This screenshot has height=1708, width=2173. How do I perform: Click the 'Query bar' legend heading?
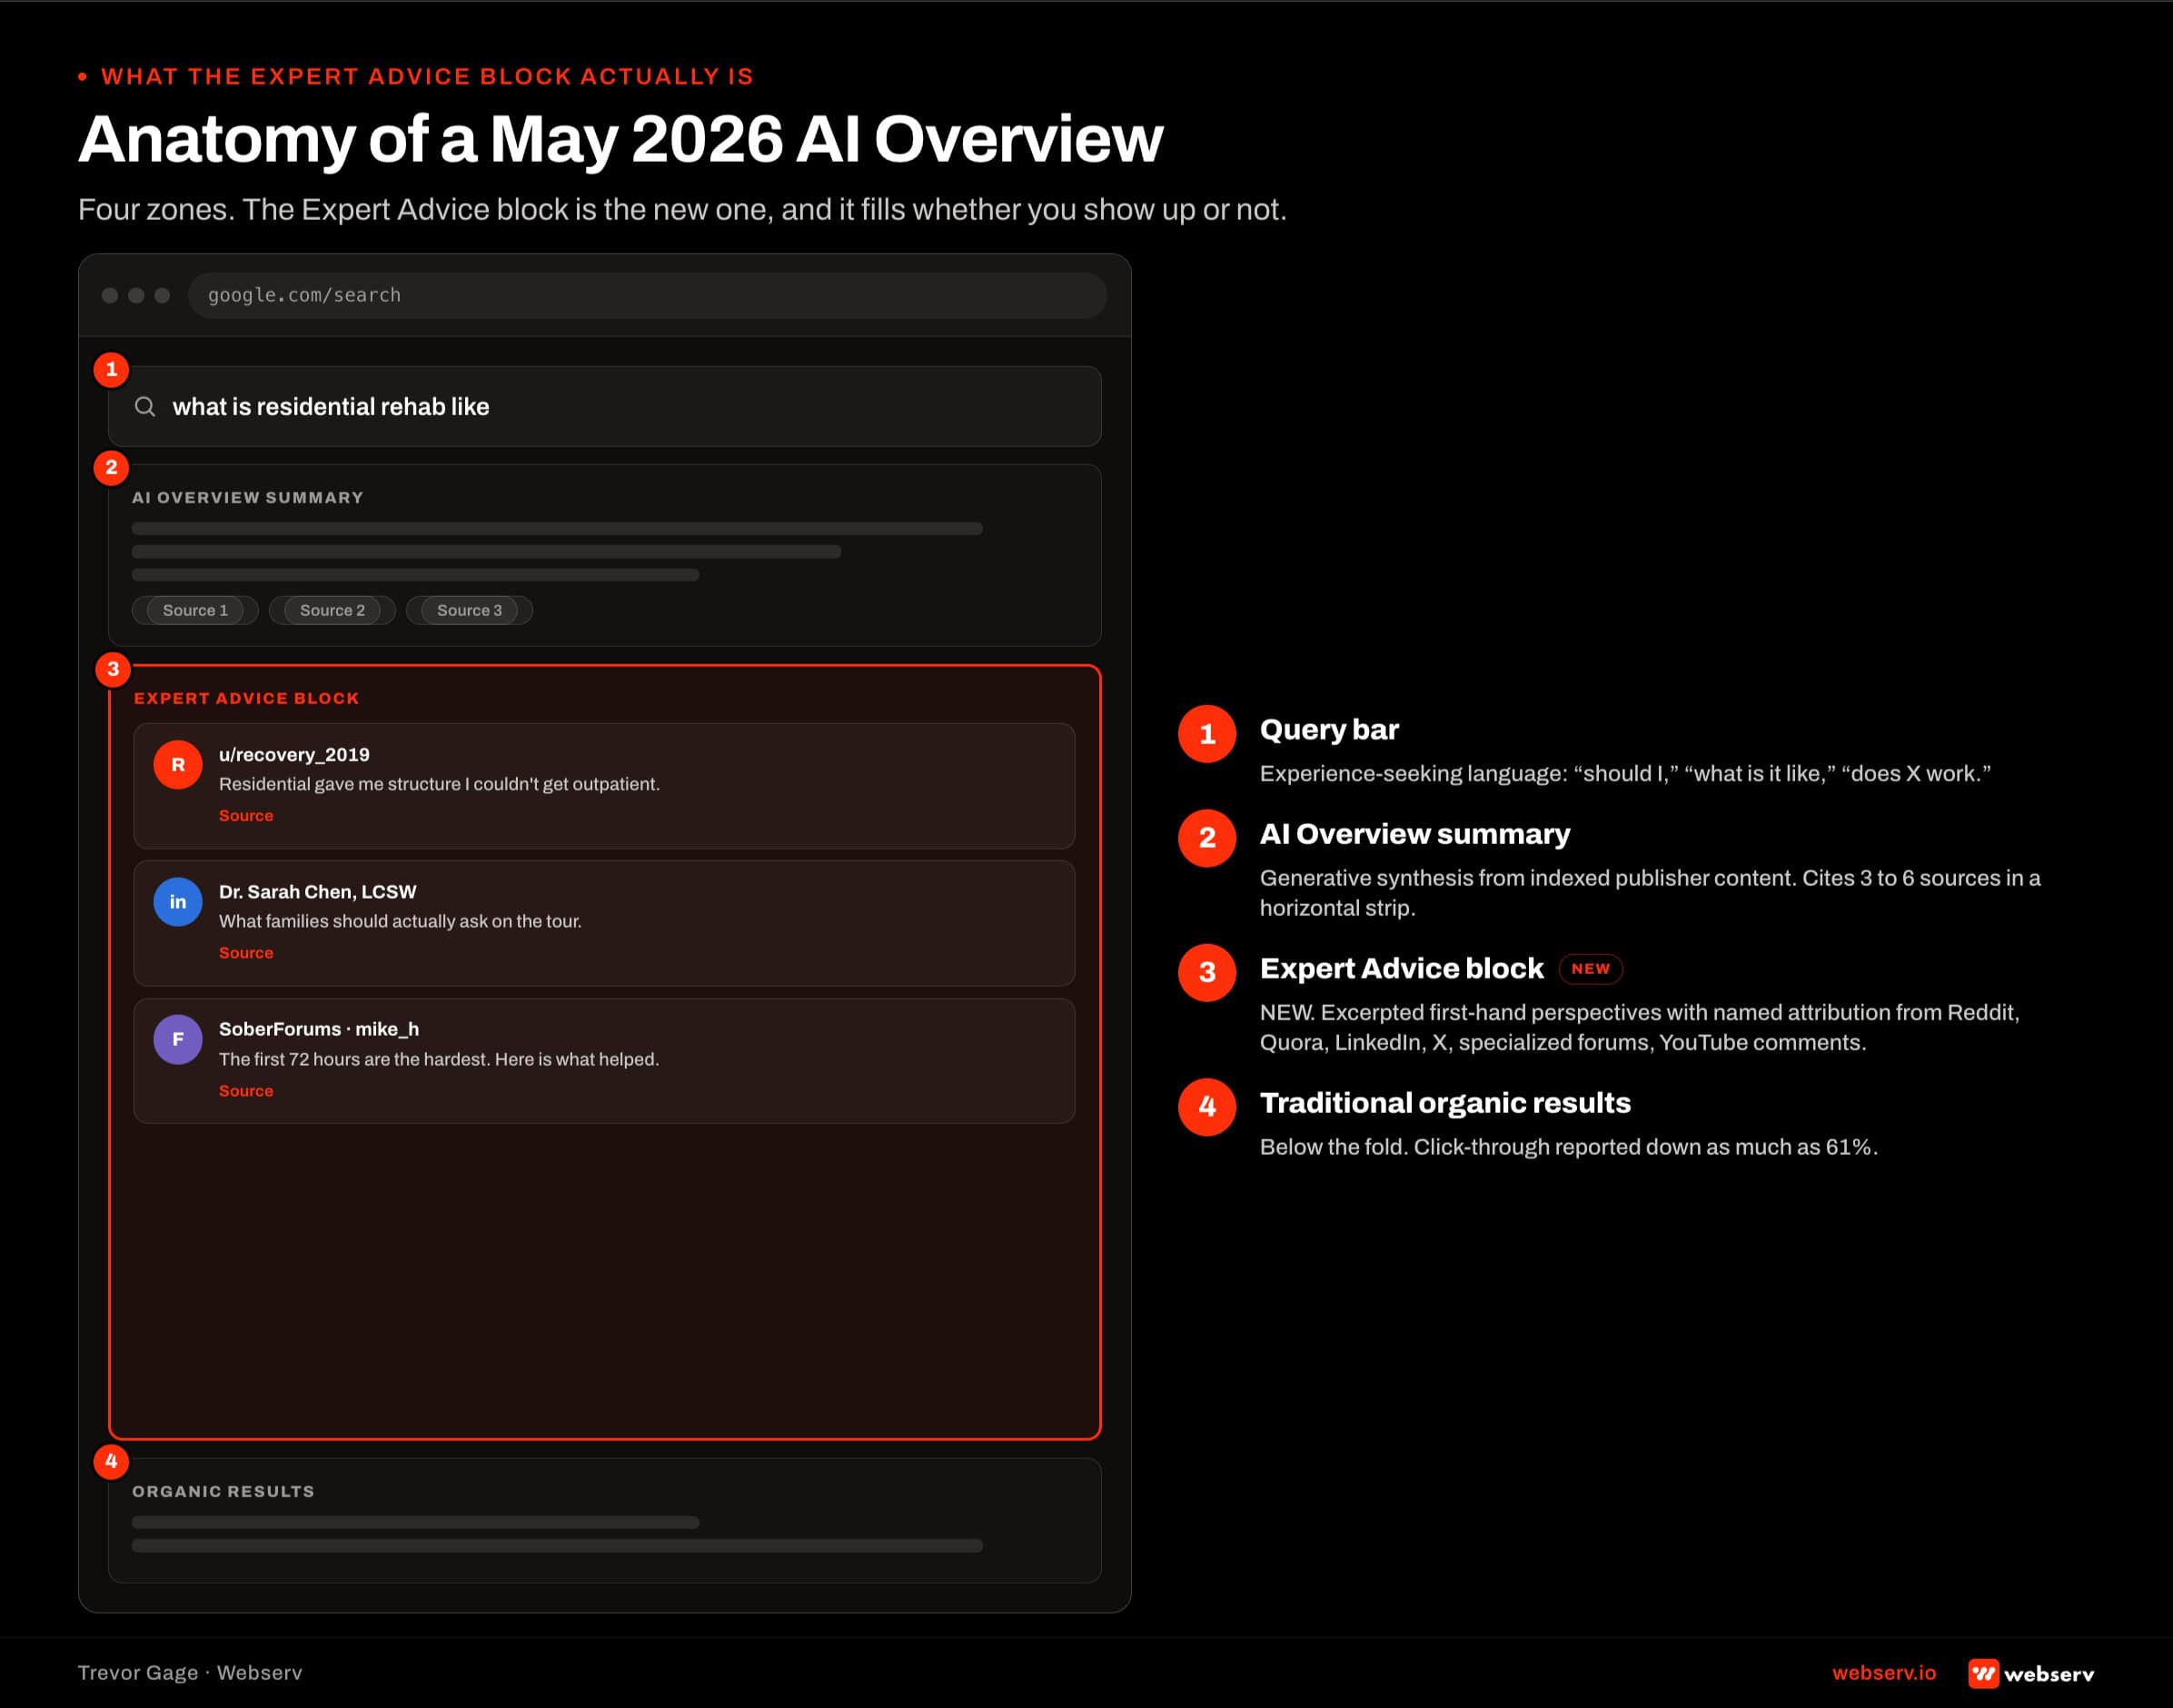[1329, 730]
